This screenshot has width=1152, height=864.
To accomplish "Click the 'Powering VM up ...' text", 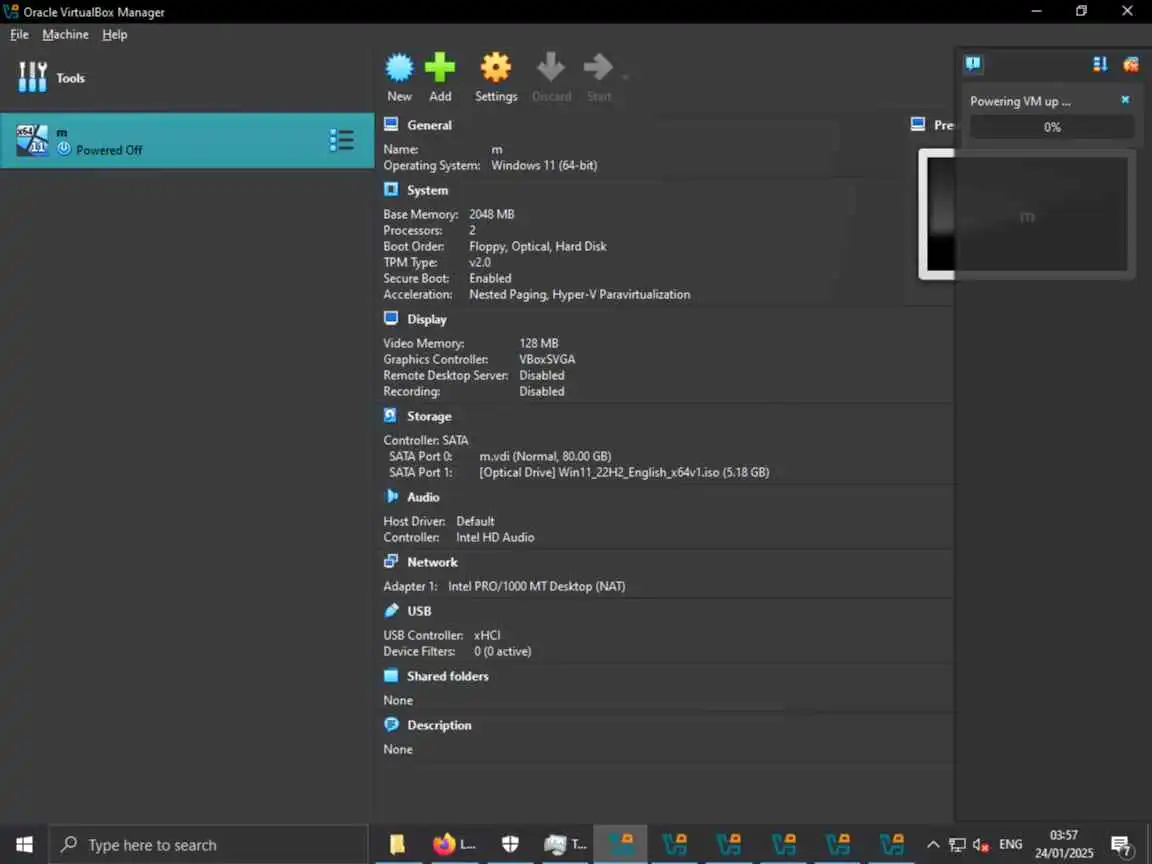I will [1020, 101].
